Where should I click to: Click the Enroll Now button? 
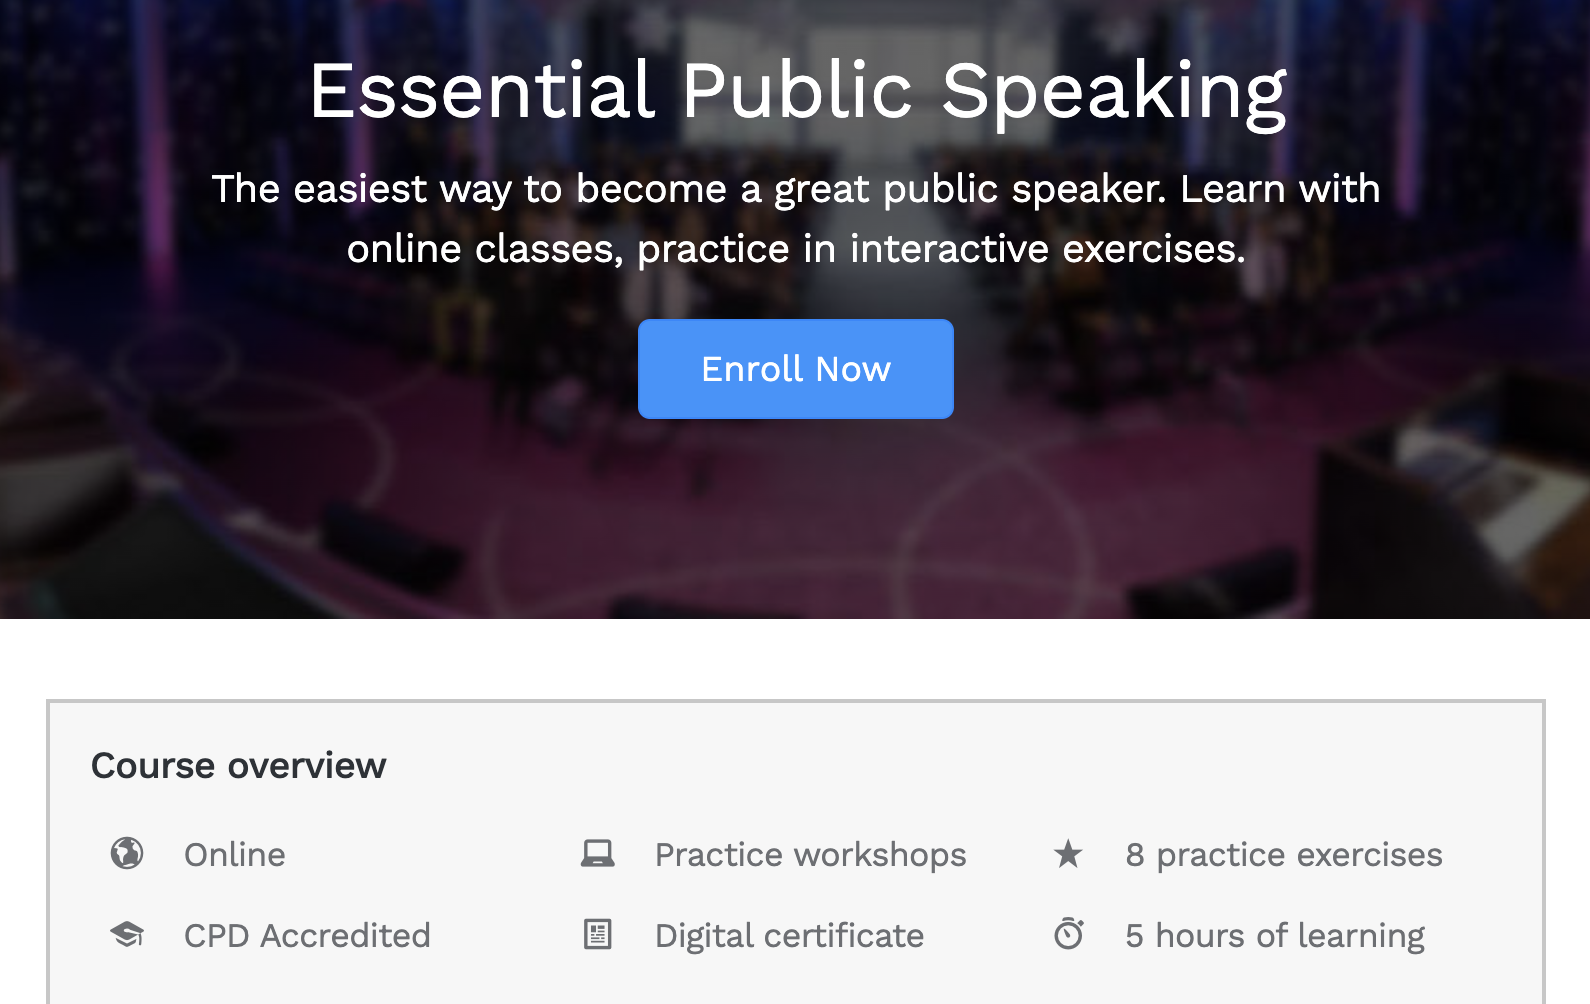click(x=795, y=369)
